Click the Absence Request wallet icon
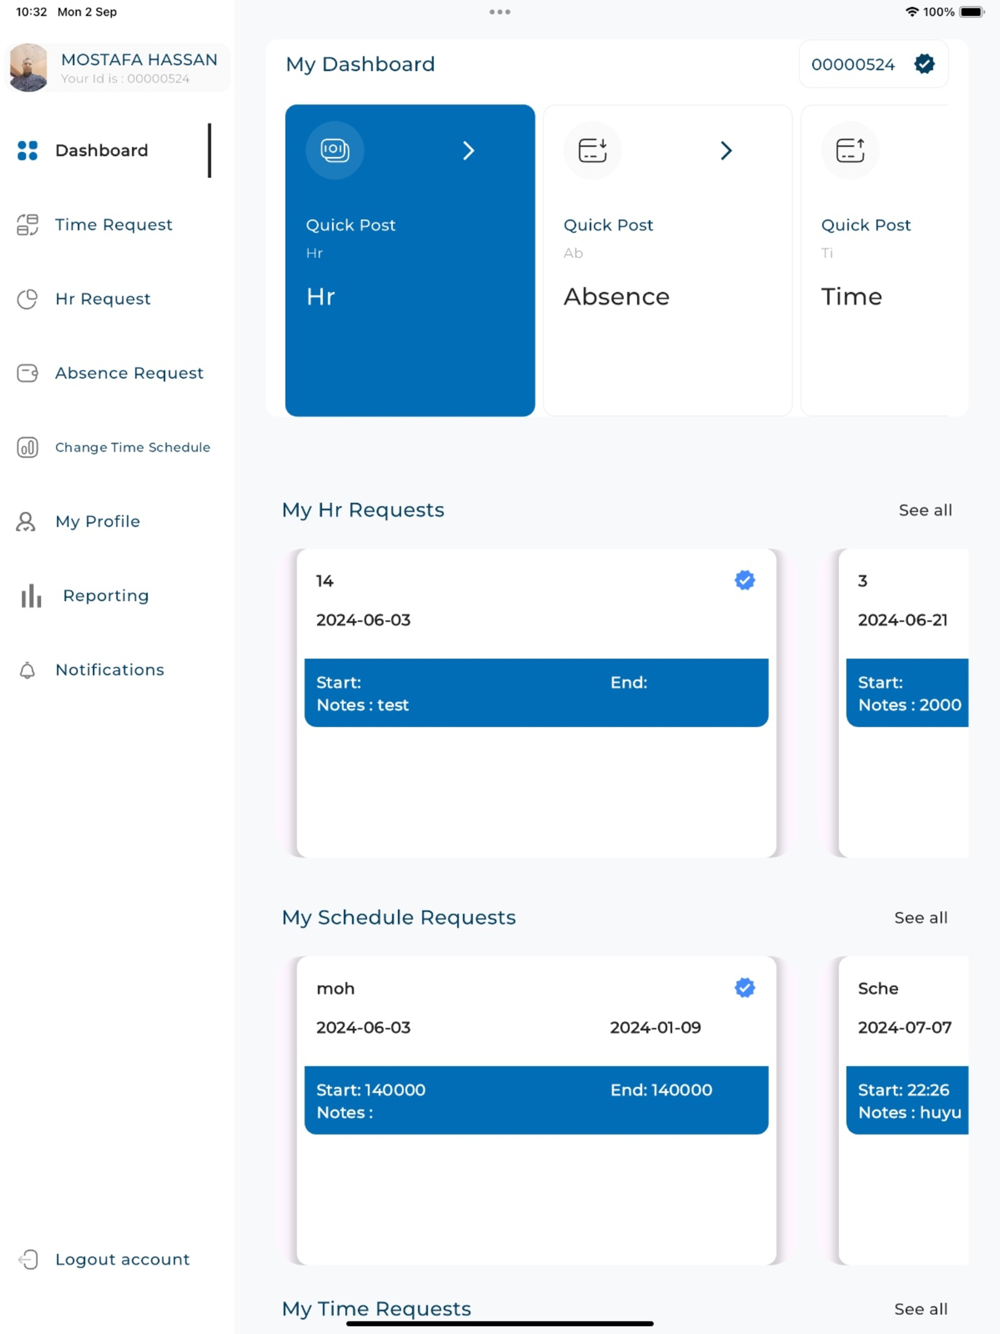The height and width of the screenshot is (1334, 1000). tap(28, 373)
